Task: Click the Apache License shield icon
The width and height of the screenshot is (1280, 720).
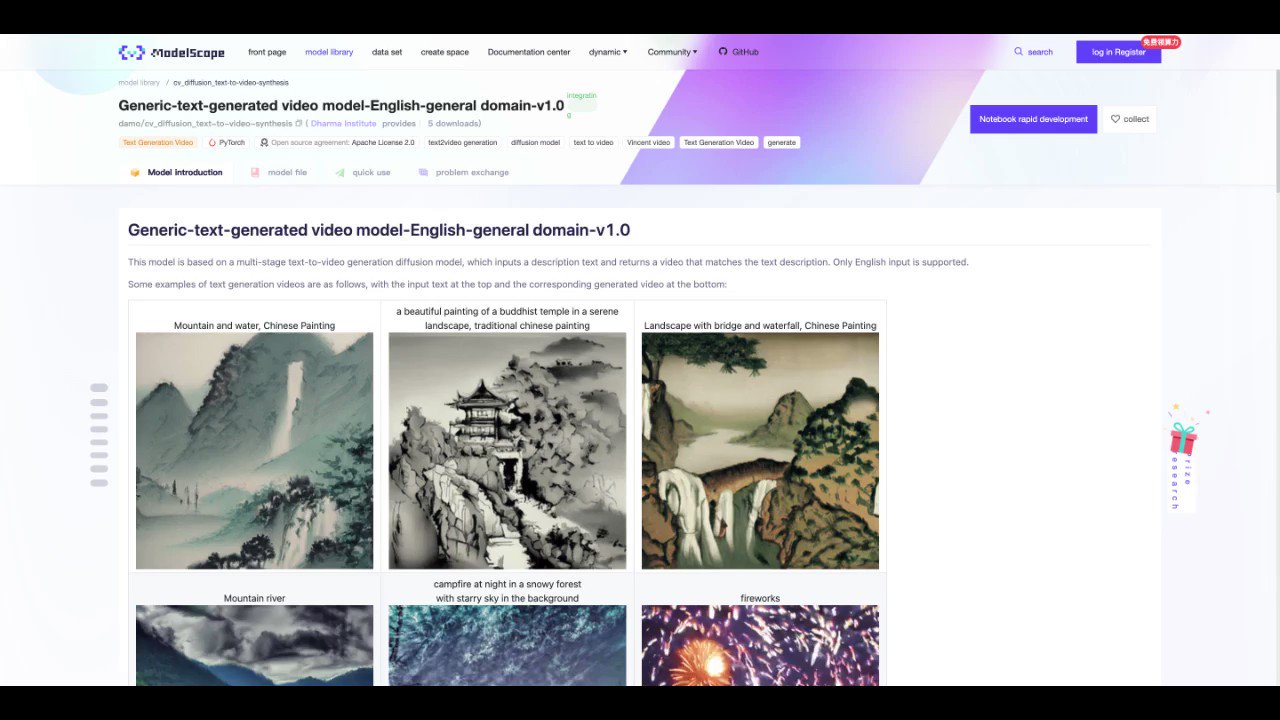Action: click(x=264, y=142)
